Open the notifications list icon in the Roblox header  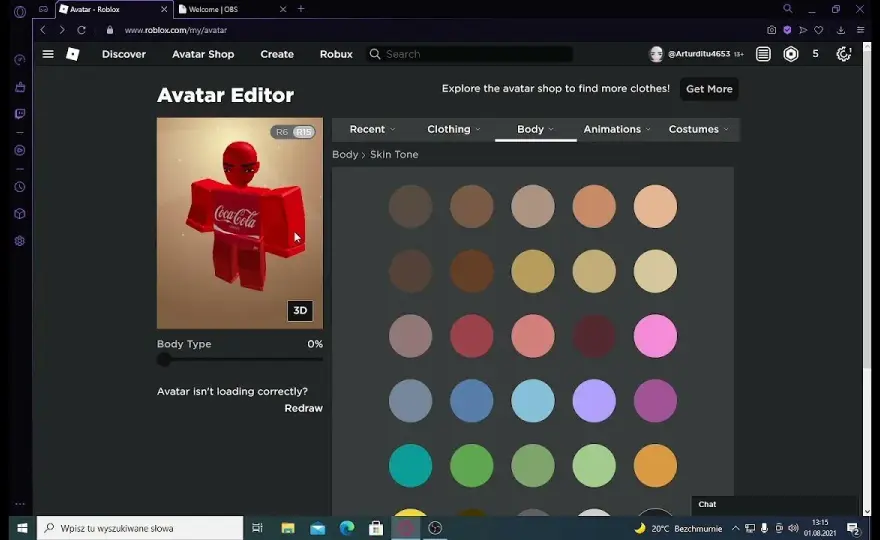click(x=763, y=54)
